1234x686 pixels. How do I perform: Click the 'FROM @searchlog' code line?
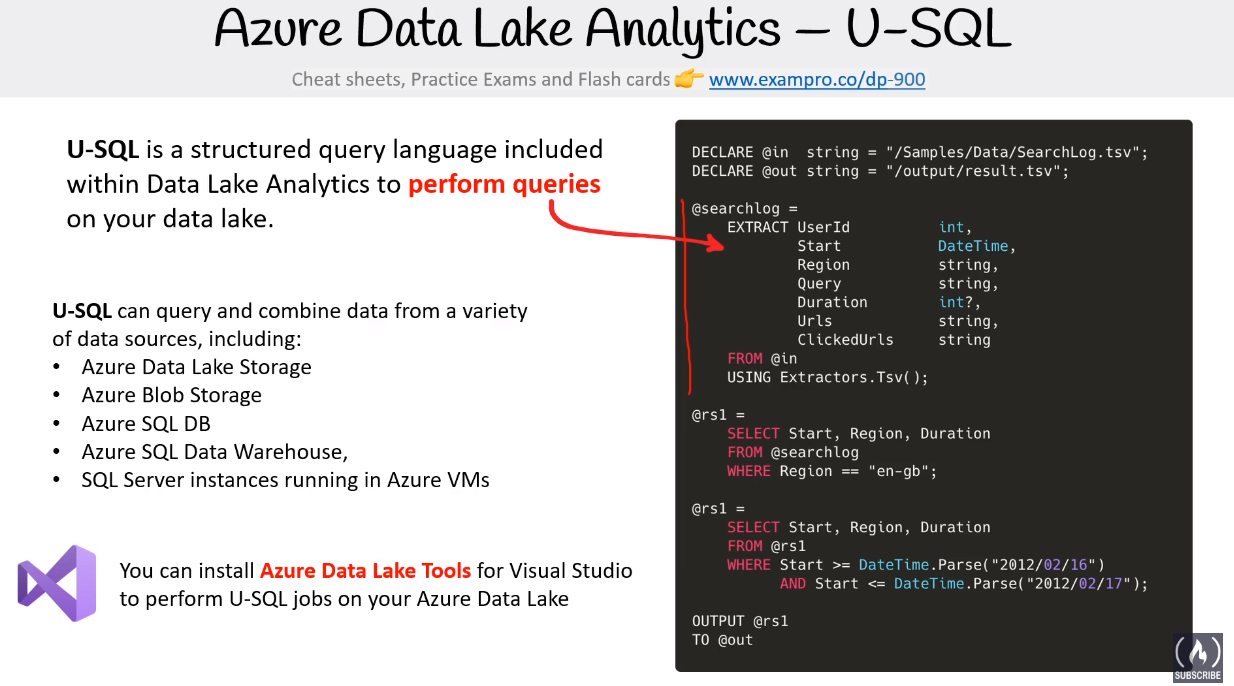pos(793,452)
